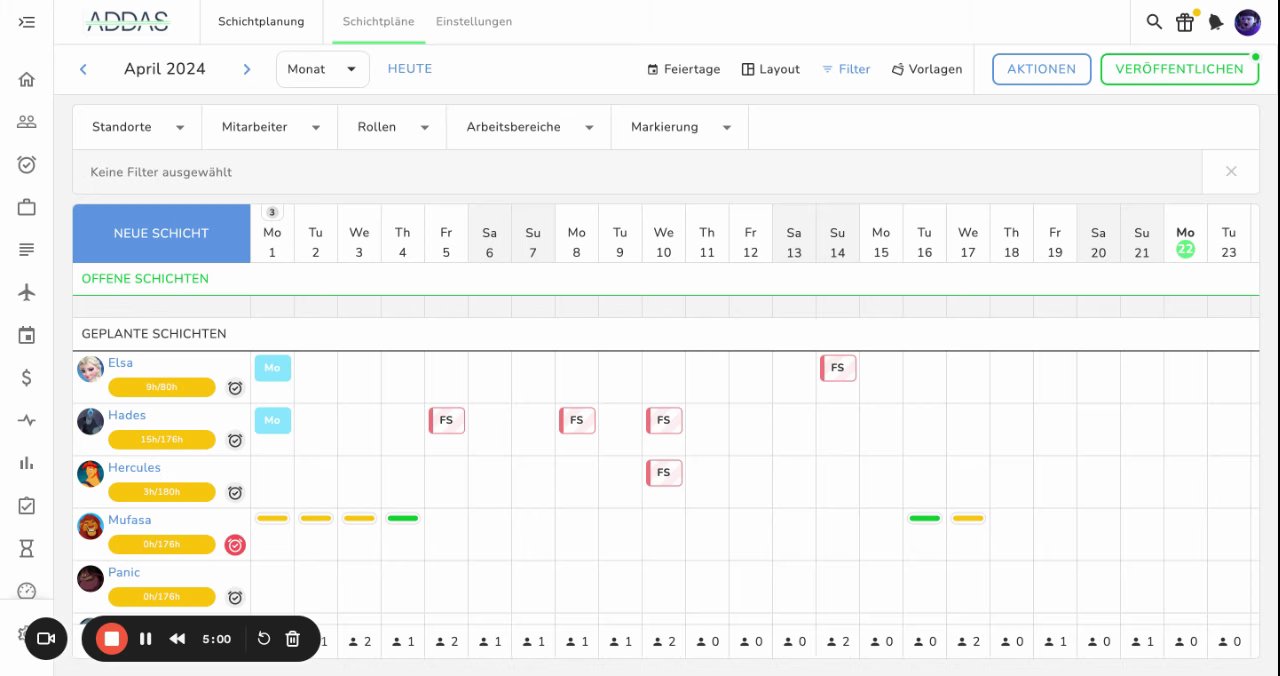The image size is (1280, 676).
Task: Open the bar chart icon in sidebar
Action: click(27, 463)
